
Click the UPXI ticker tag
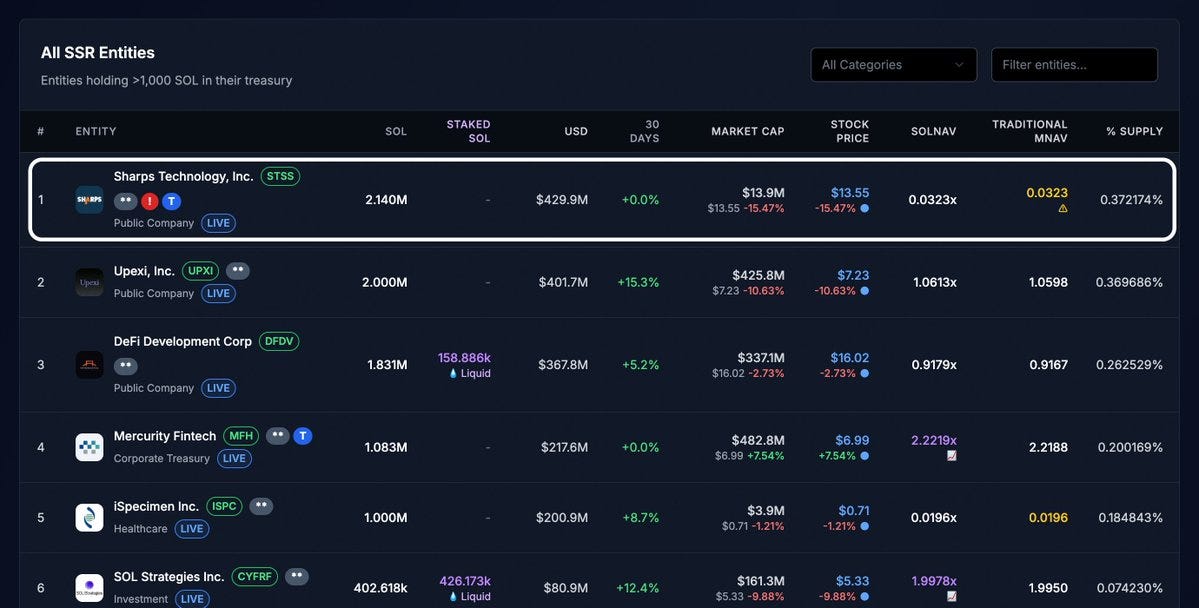coord(200,271)
